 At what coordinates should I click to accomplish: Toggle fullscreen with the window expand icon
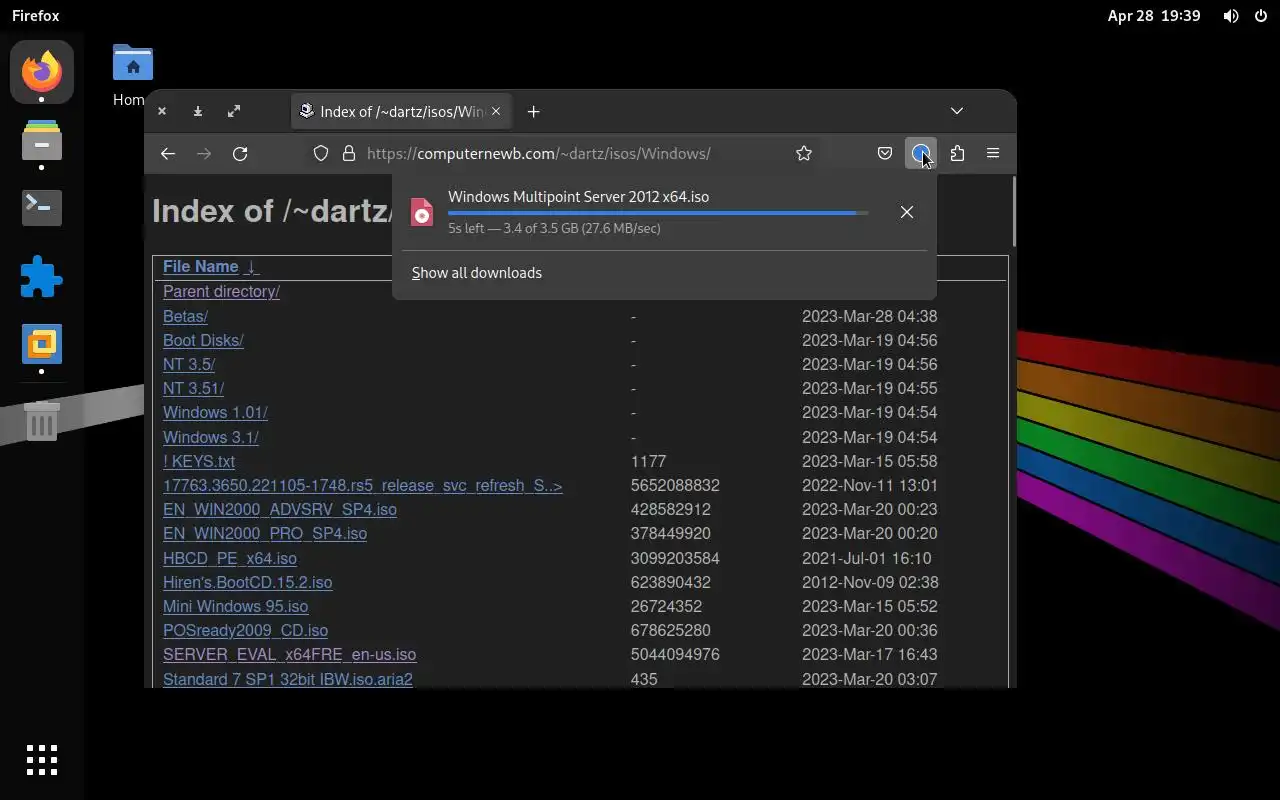tap(234, 111)
